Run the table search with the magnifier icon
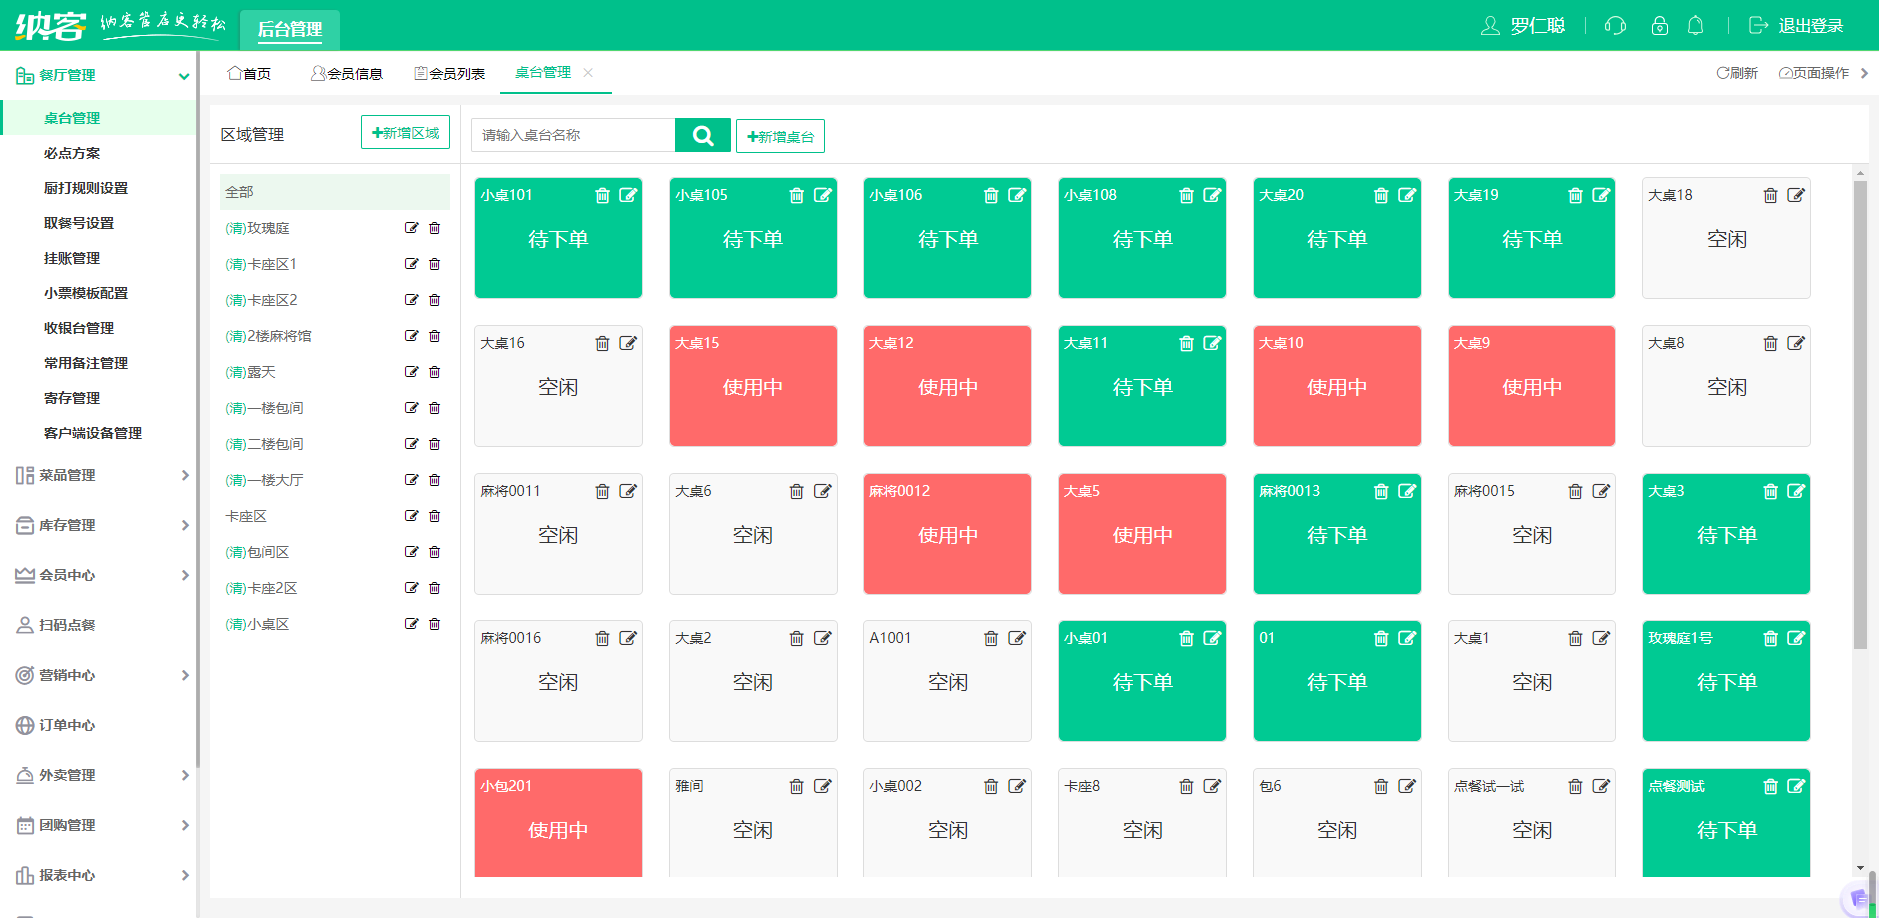 point(703,135)
